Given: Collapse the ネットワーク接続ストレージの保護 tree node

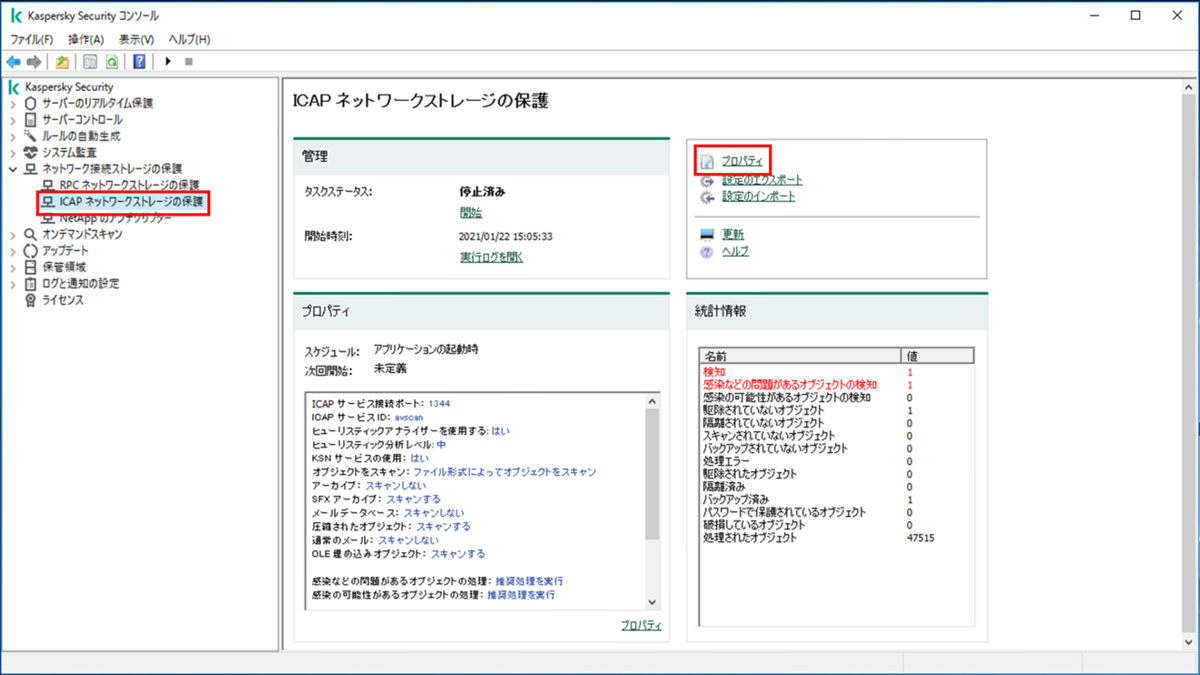Looking at the screenshot, I should 12,168.
